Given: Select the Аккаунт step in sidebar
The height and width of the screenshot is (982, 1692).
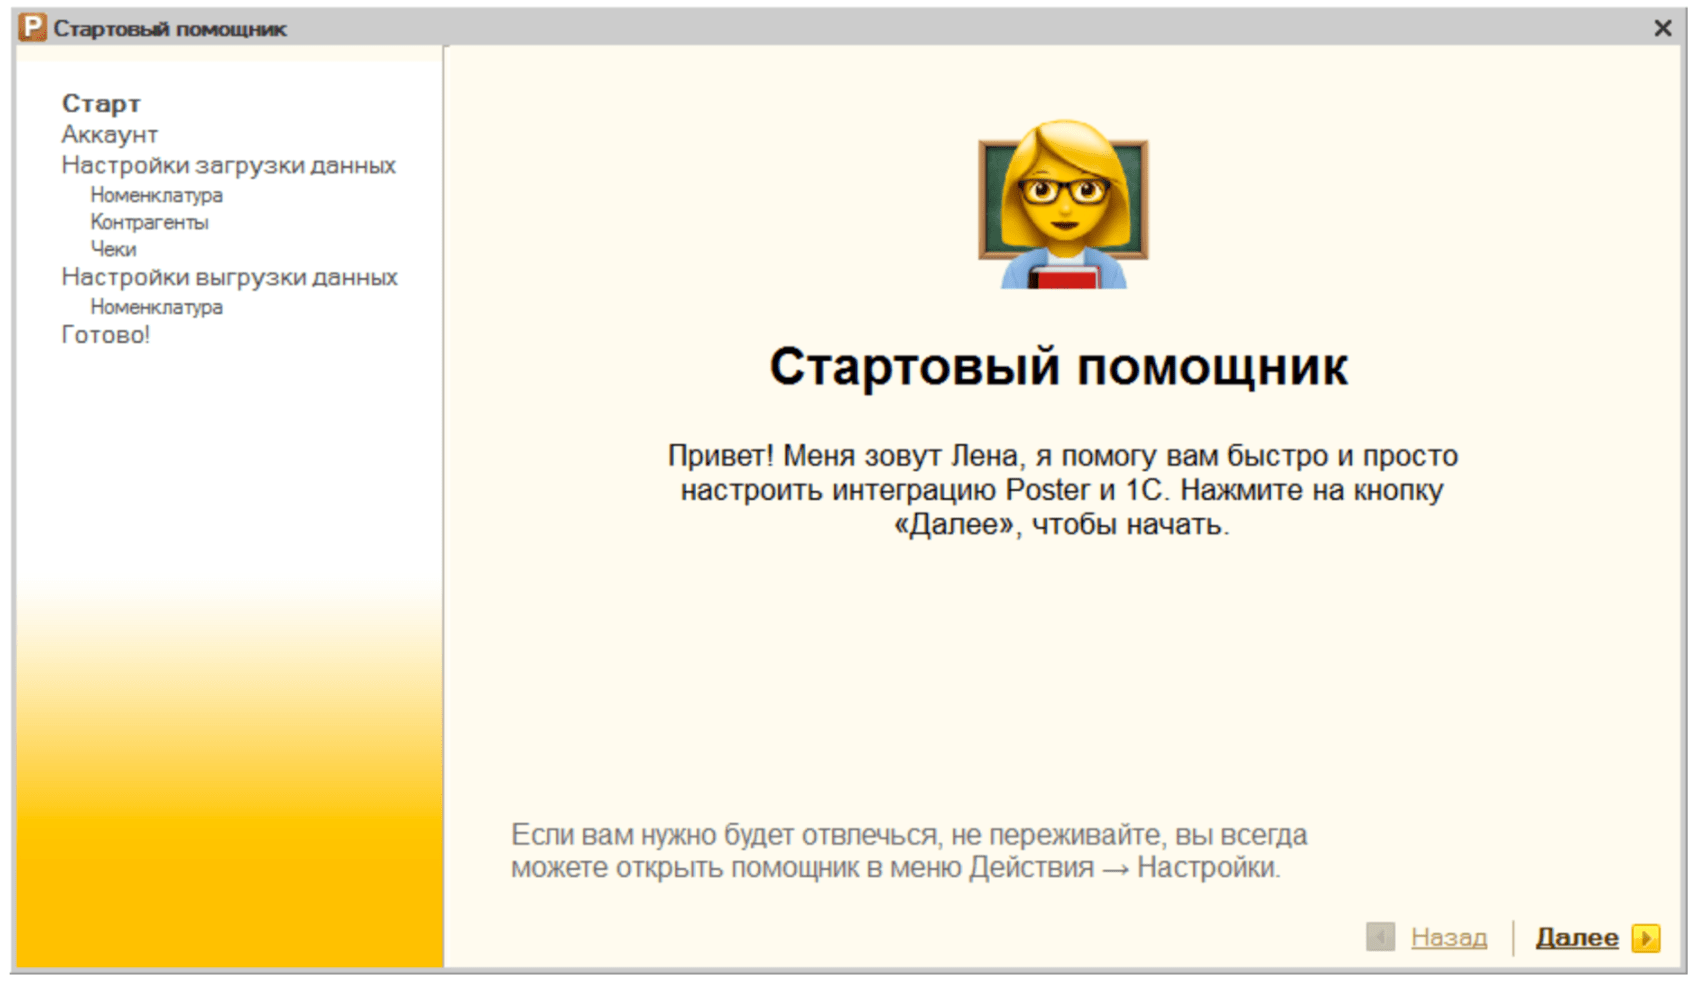Looking at the screenshot, I should pyautogui.click(x=109, y=134).
